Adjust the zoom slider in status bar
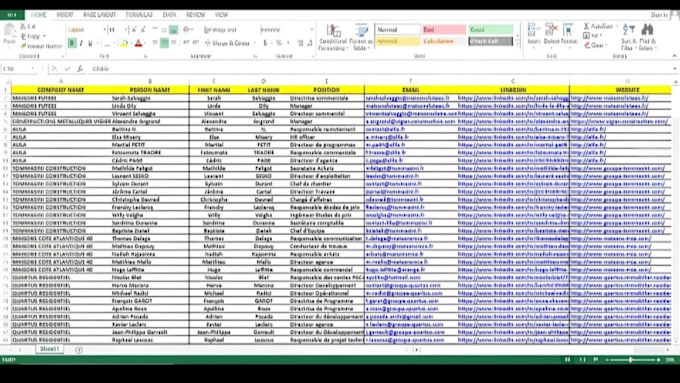680x383 pixels. (631, 360)
